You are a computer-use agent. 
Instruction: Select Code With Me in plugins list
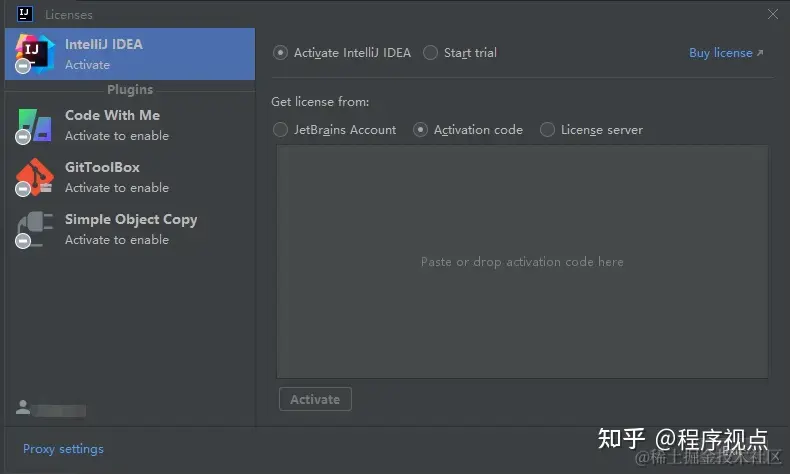point(130,125)
